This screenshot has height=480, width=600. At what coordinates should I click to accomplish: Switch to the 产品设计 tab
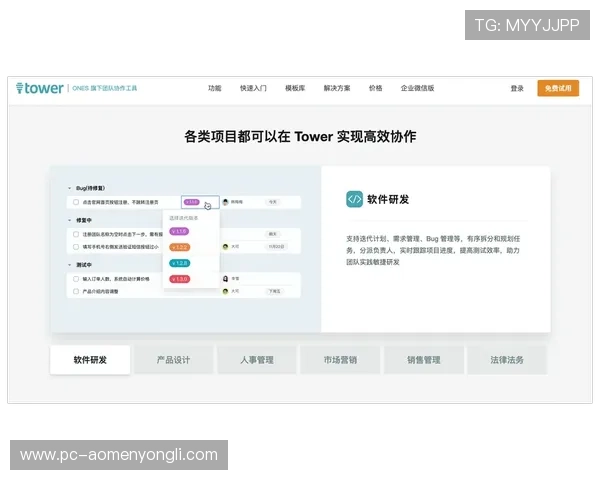[x=173, y=360]
